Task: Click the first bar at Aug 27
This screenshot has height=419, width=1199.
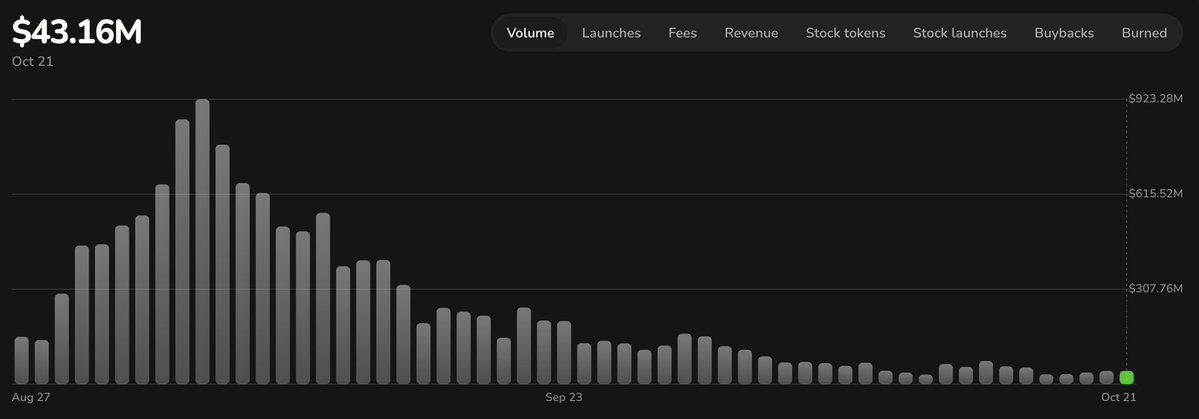Action: (21, 360)
